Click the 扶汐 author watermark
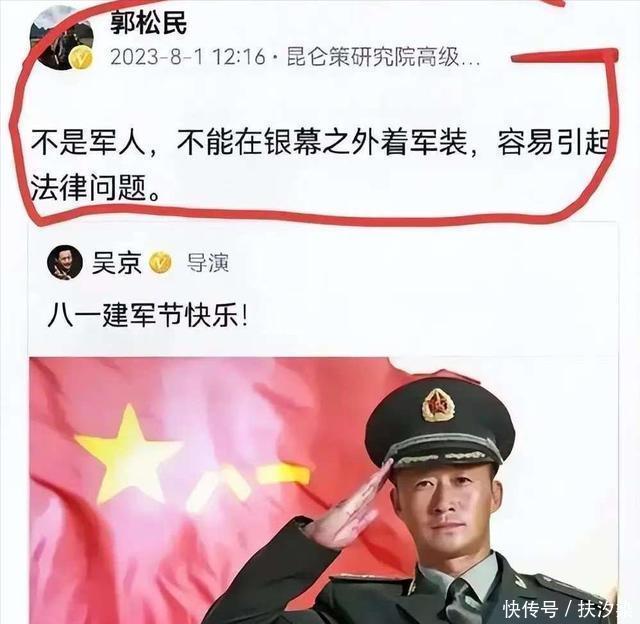Image resolution: width=640 pixels, height=624 pixels. [603, 610]
